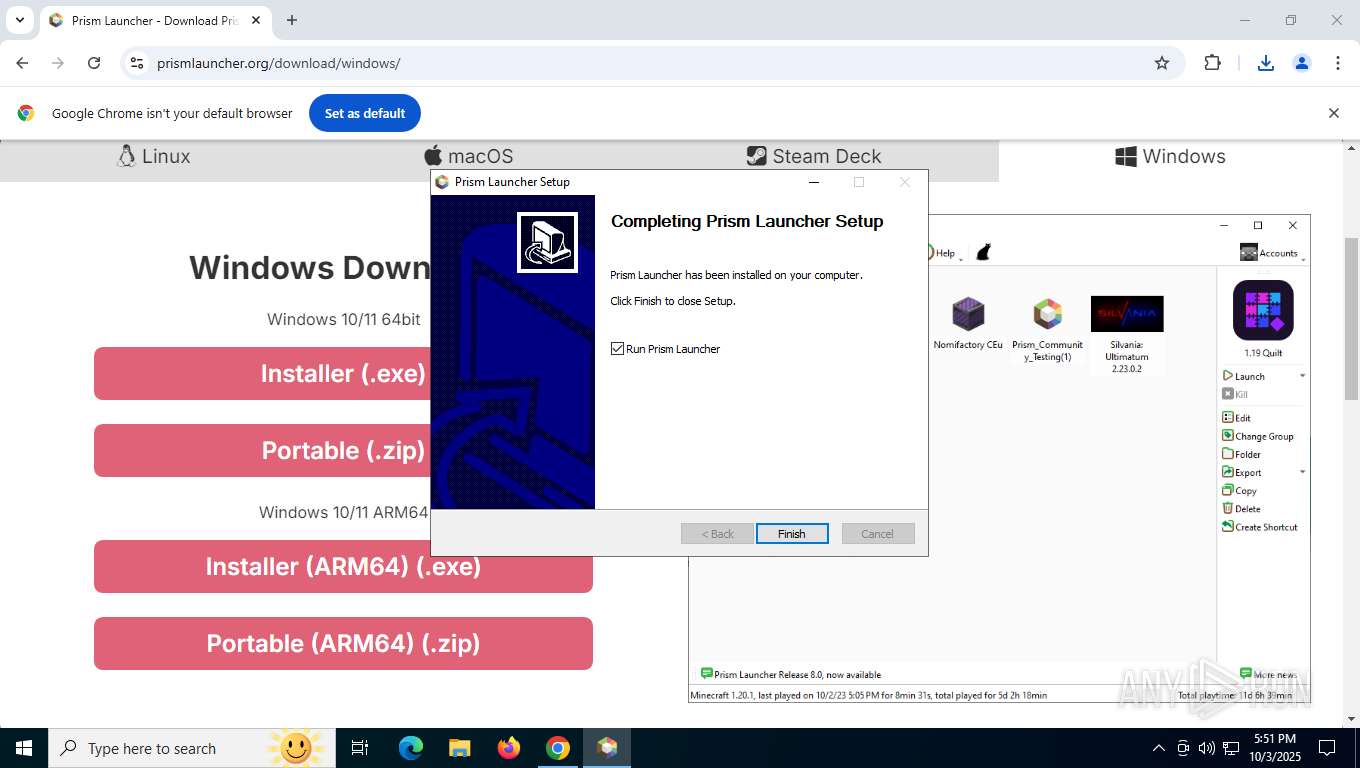Select the Windows tab
Viewport: 1360px width, 768px height.
1170,156
